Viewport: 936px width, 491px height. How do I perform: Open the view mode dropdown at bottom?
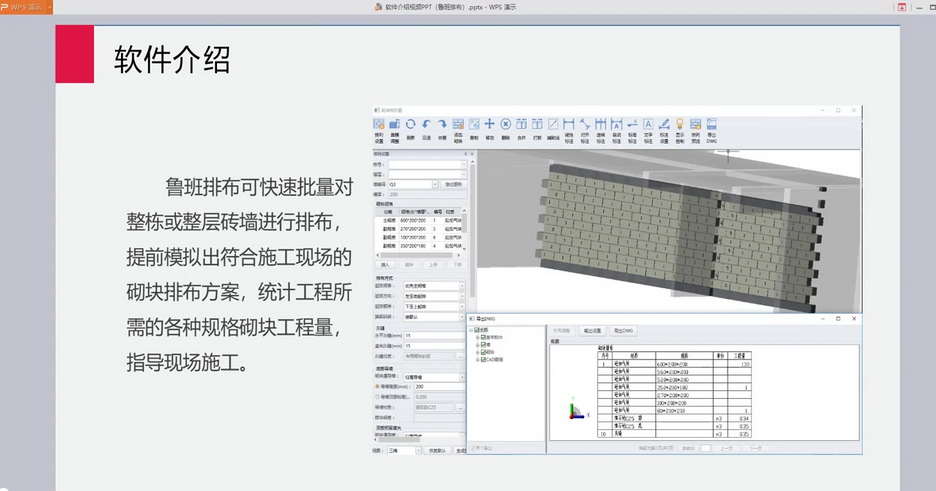pos(418,450)
